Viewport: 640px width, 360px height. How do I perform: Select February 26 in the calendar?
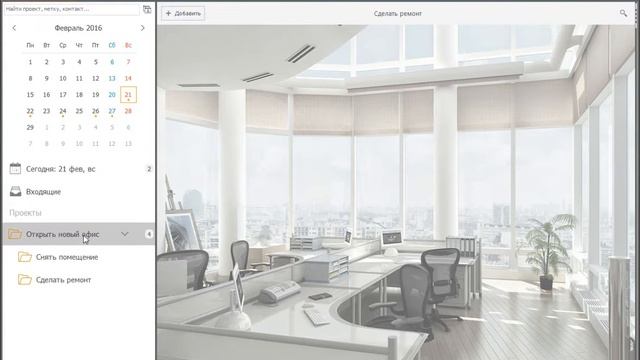click(96, 111)
